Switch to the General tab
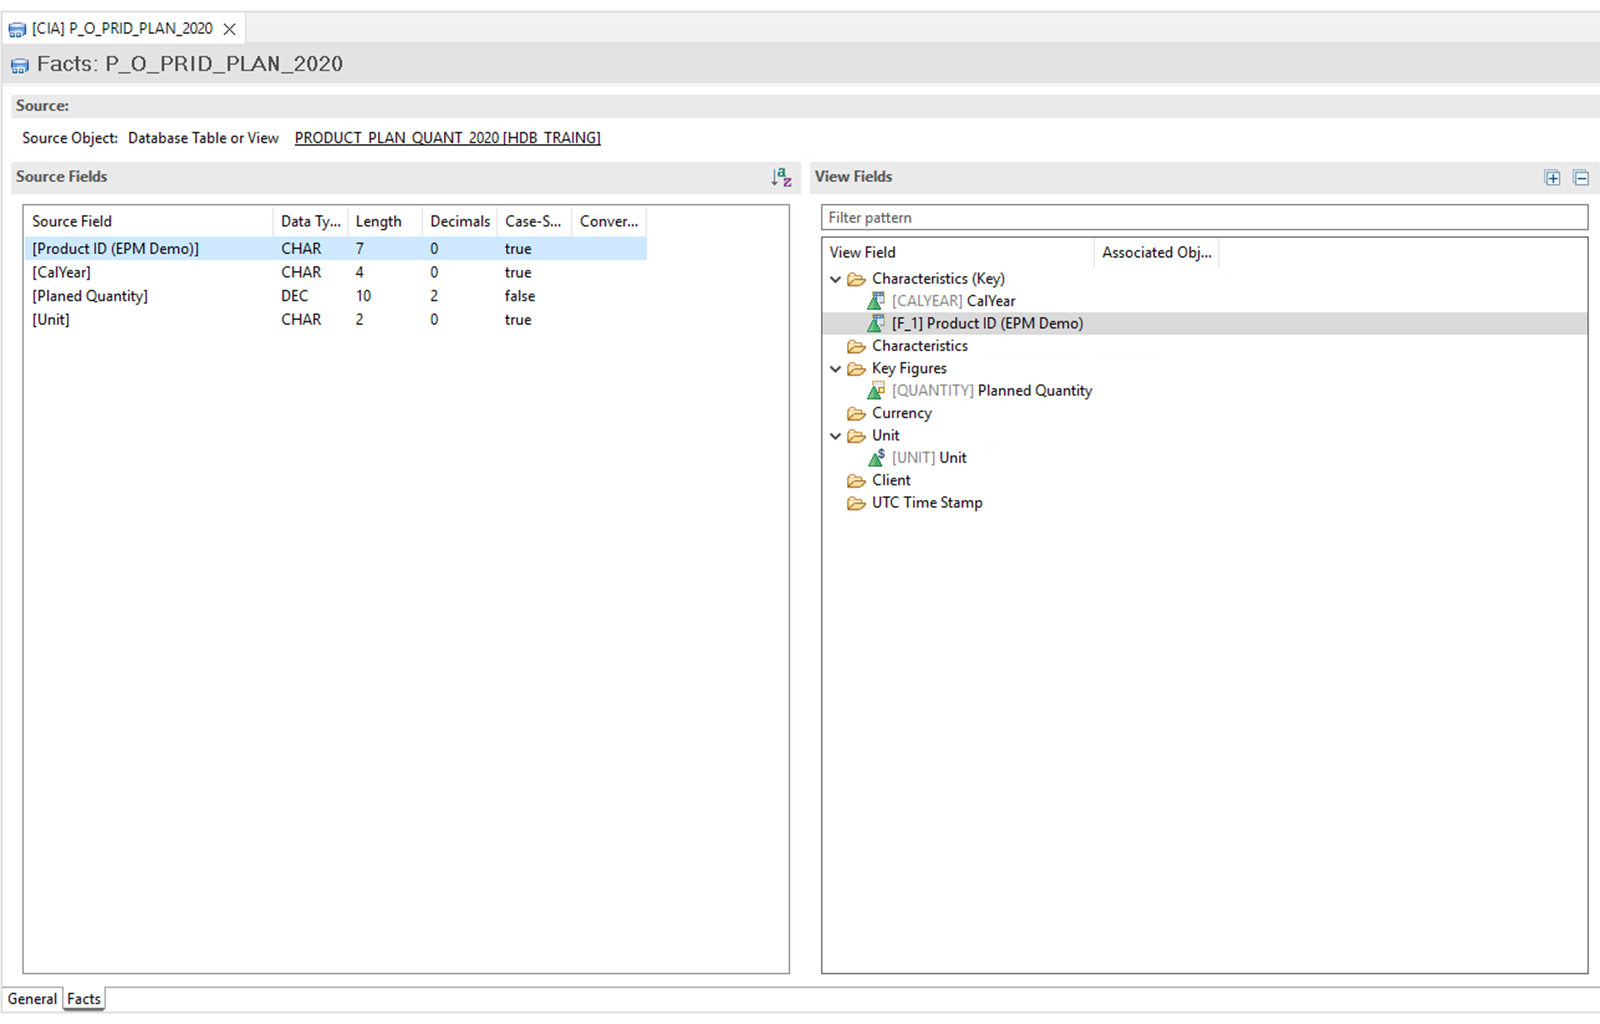 [32, 999]
